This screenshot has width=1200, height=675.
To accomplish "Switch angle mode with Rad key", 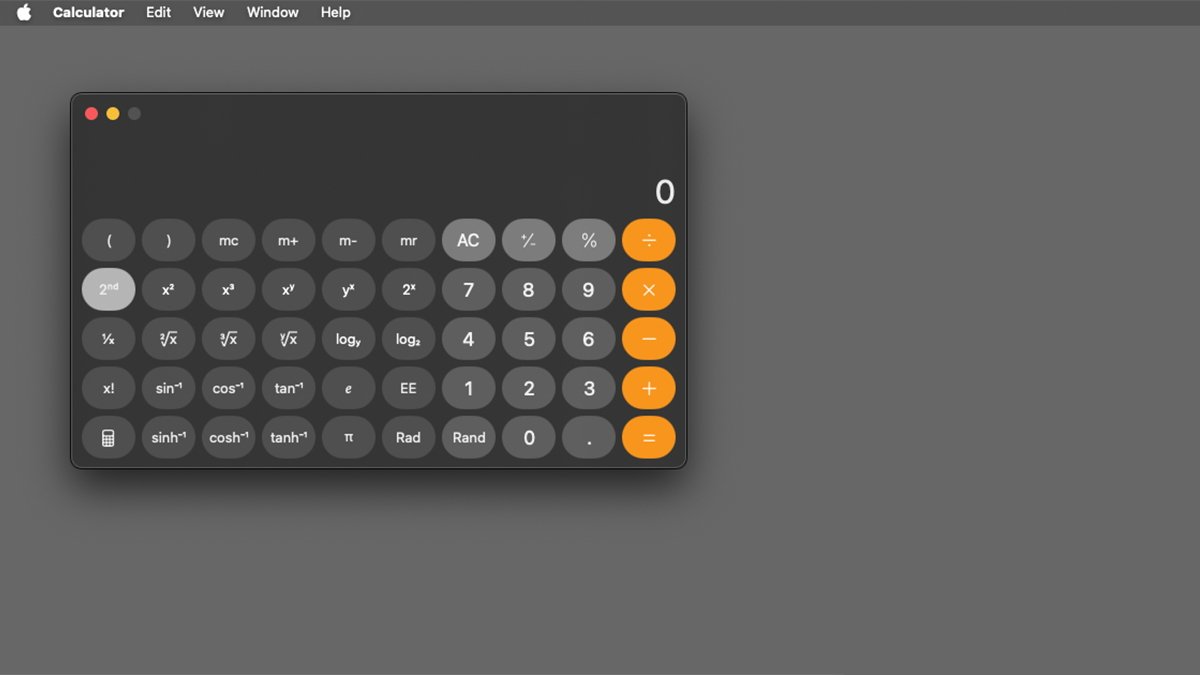I will point(408,438).
